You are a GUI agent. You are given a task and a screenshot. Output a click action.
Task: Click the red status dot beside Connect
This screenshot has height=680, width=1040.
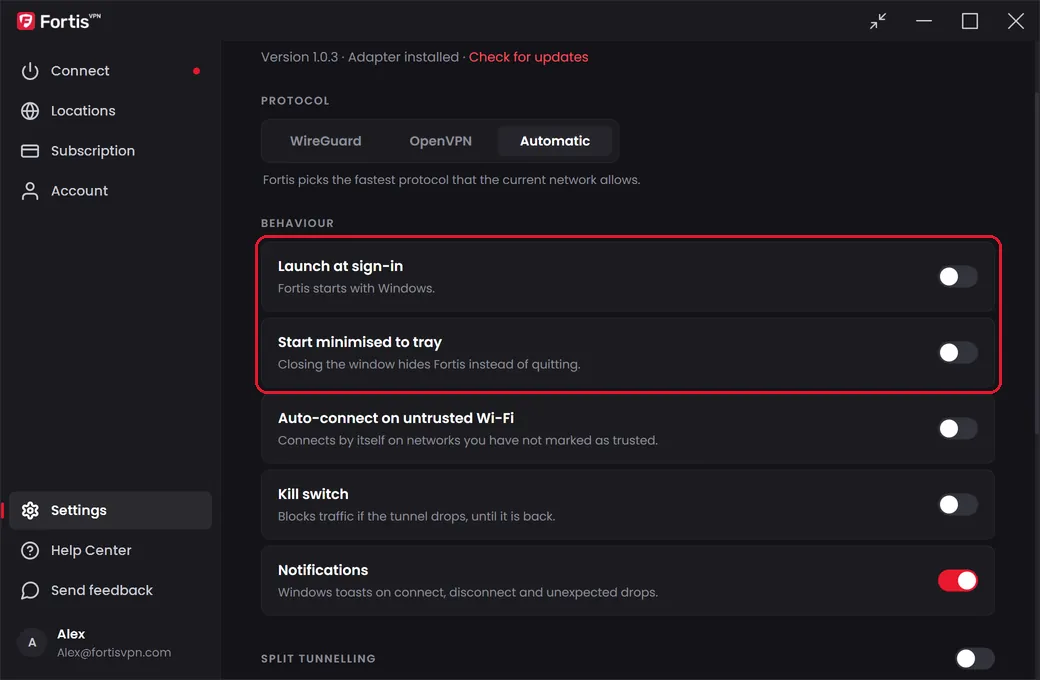196,71
